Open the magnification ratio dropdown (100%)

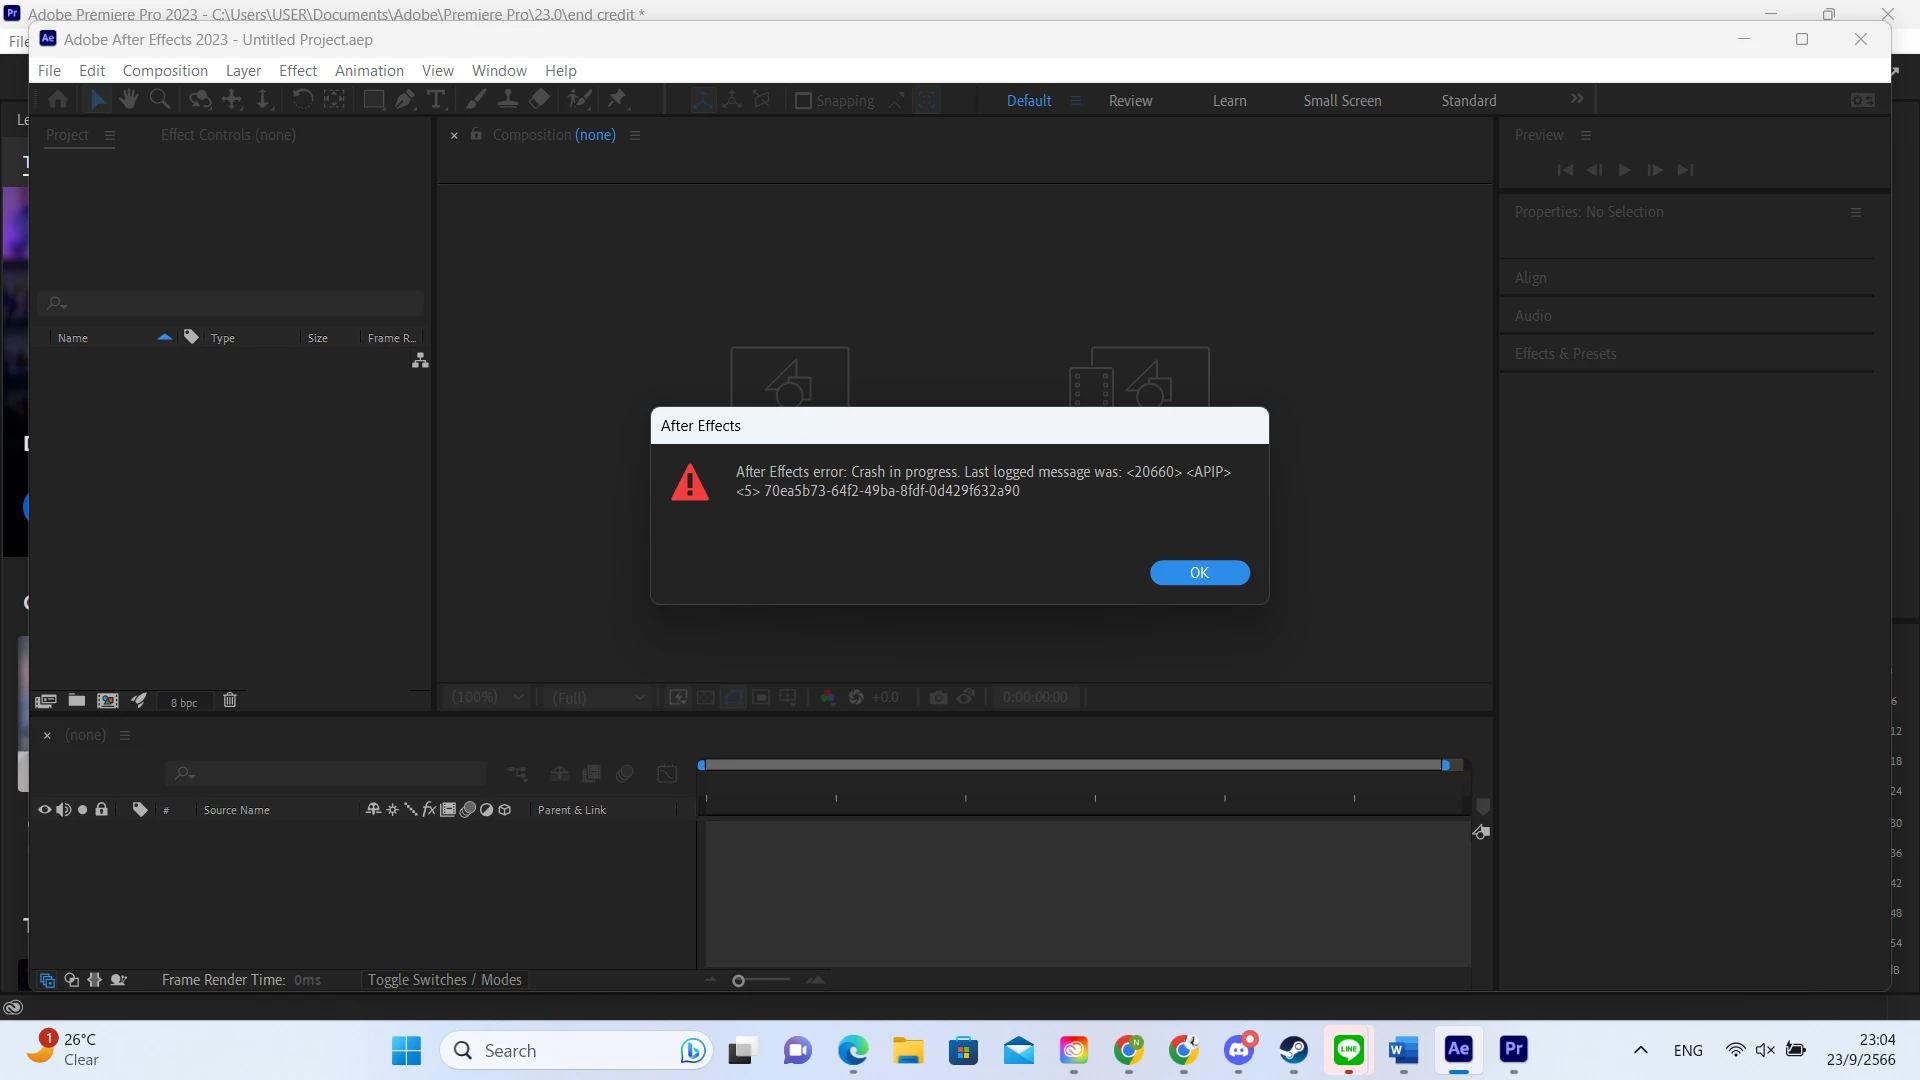tap(488, 697)
